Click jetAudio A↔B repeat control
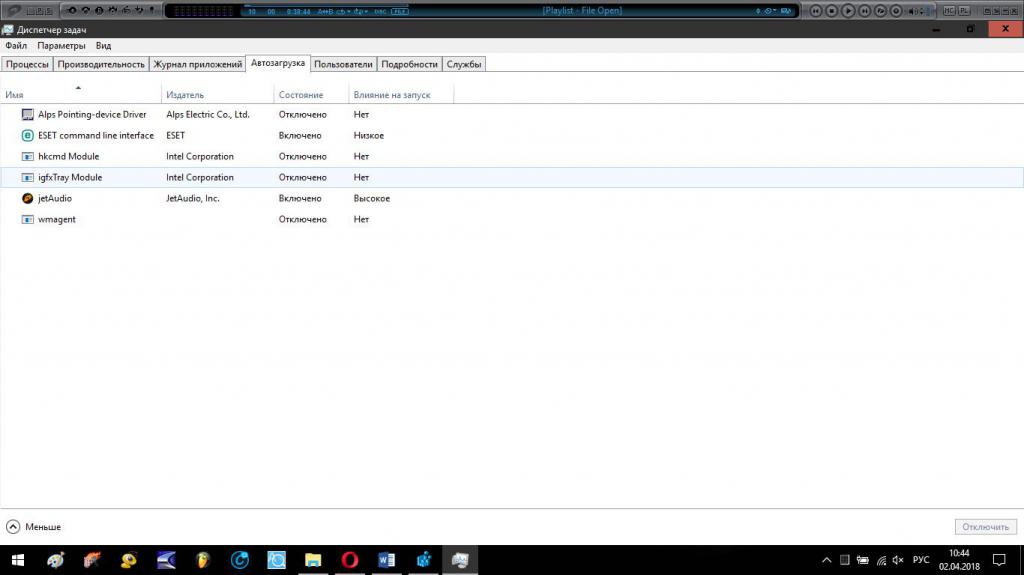 [325, 12]
